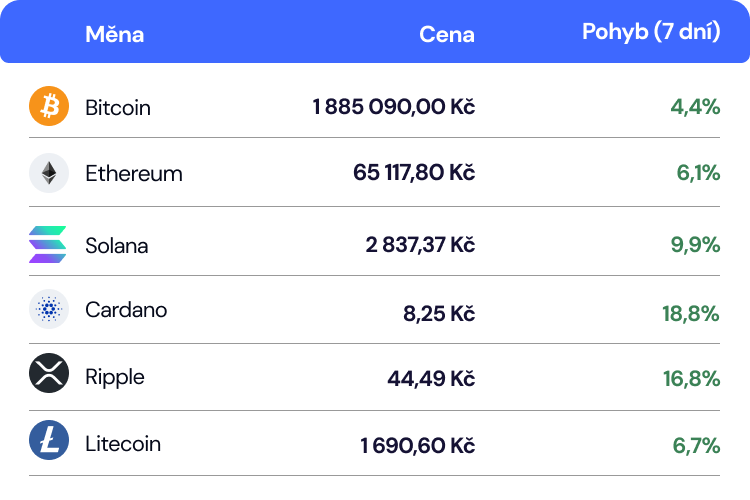Open the Litecoin currency name

coord(123,443)
